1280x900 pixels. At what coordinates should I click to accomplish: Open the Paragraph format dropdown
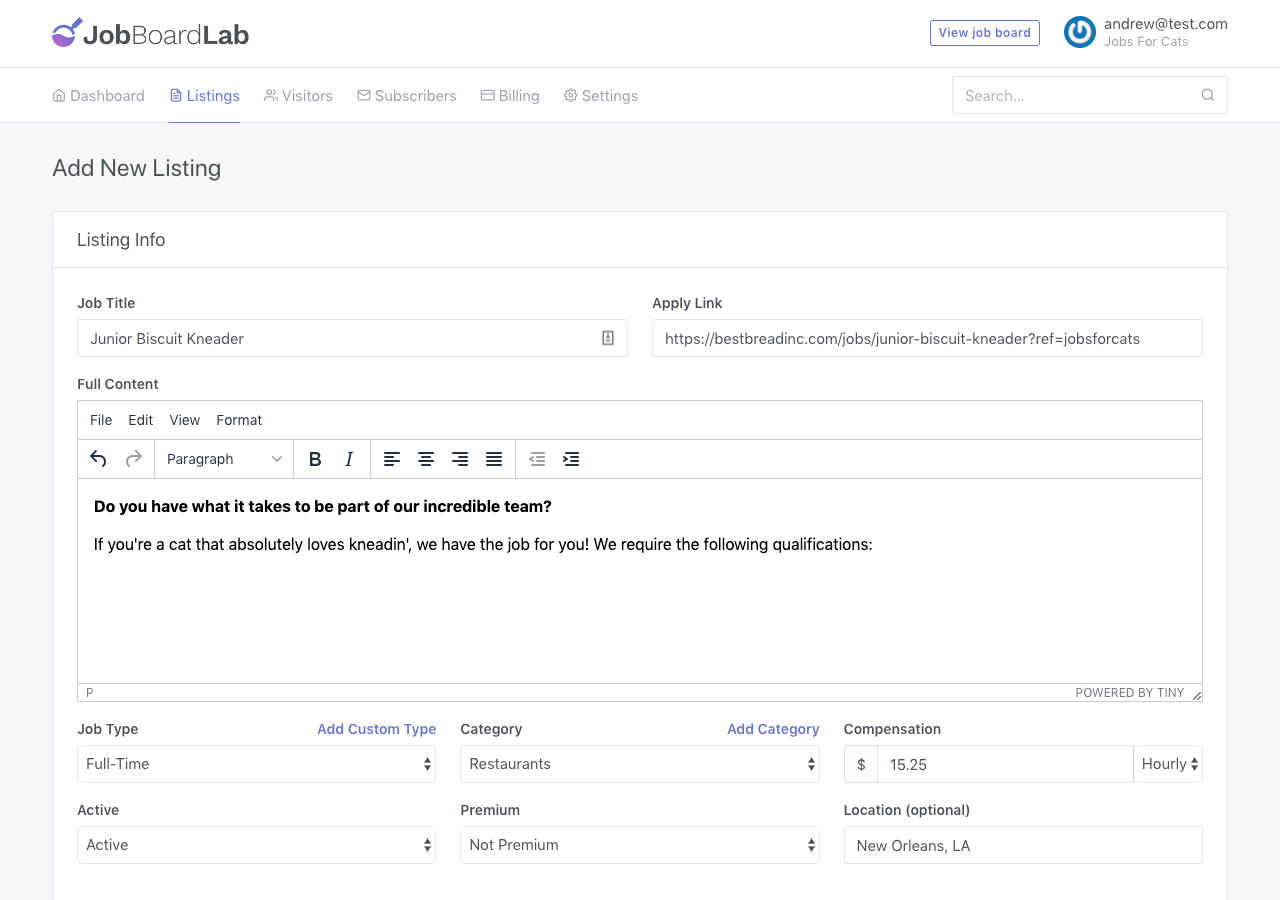224,459
